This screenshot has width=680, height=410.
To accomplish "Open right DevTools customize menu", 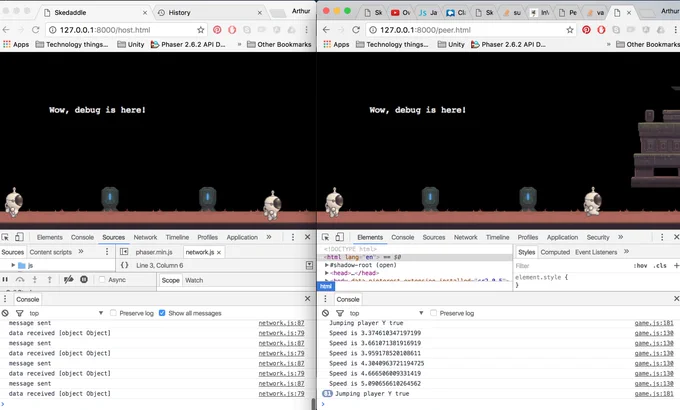I will (662, 237).
